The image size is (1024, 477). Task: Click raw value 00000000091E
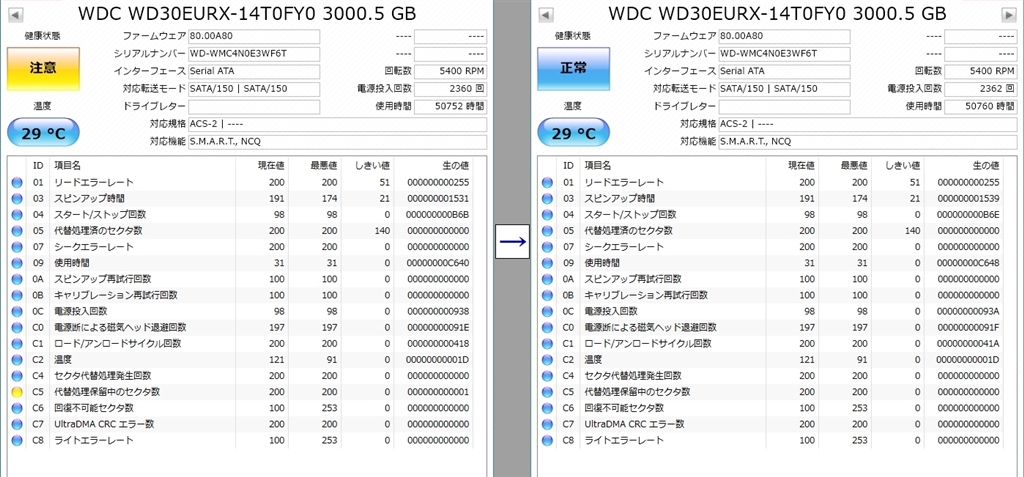coord(438,327)
